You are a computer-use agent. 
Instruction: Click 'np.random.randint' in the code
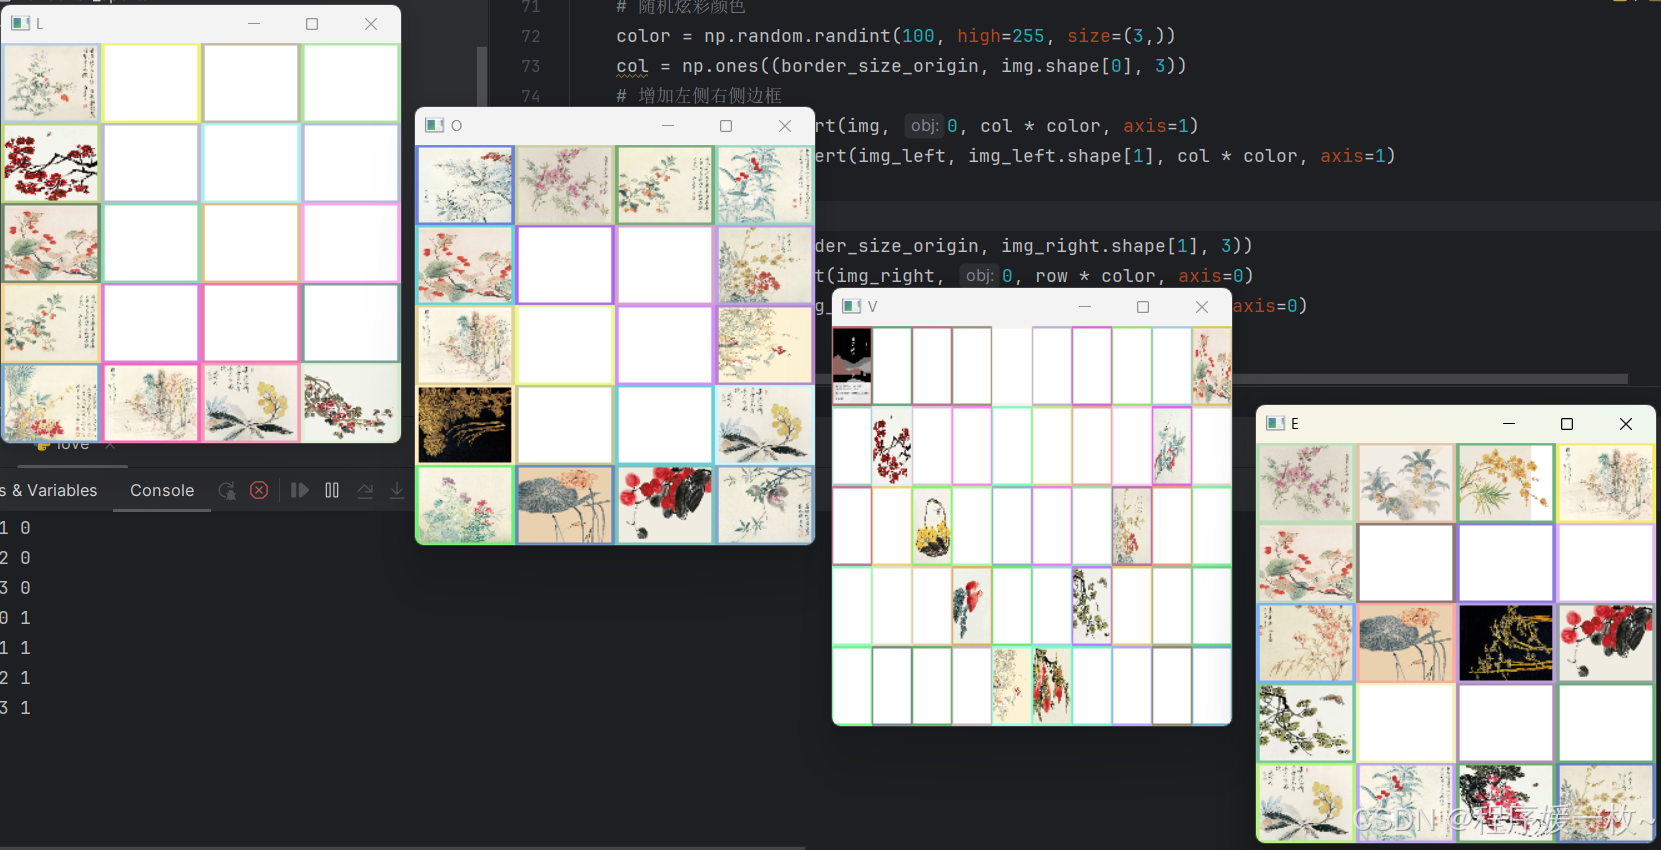coord(797,36)
